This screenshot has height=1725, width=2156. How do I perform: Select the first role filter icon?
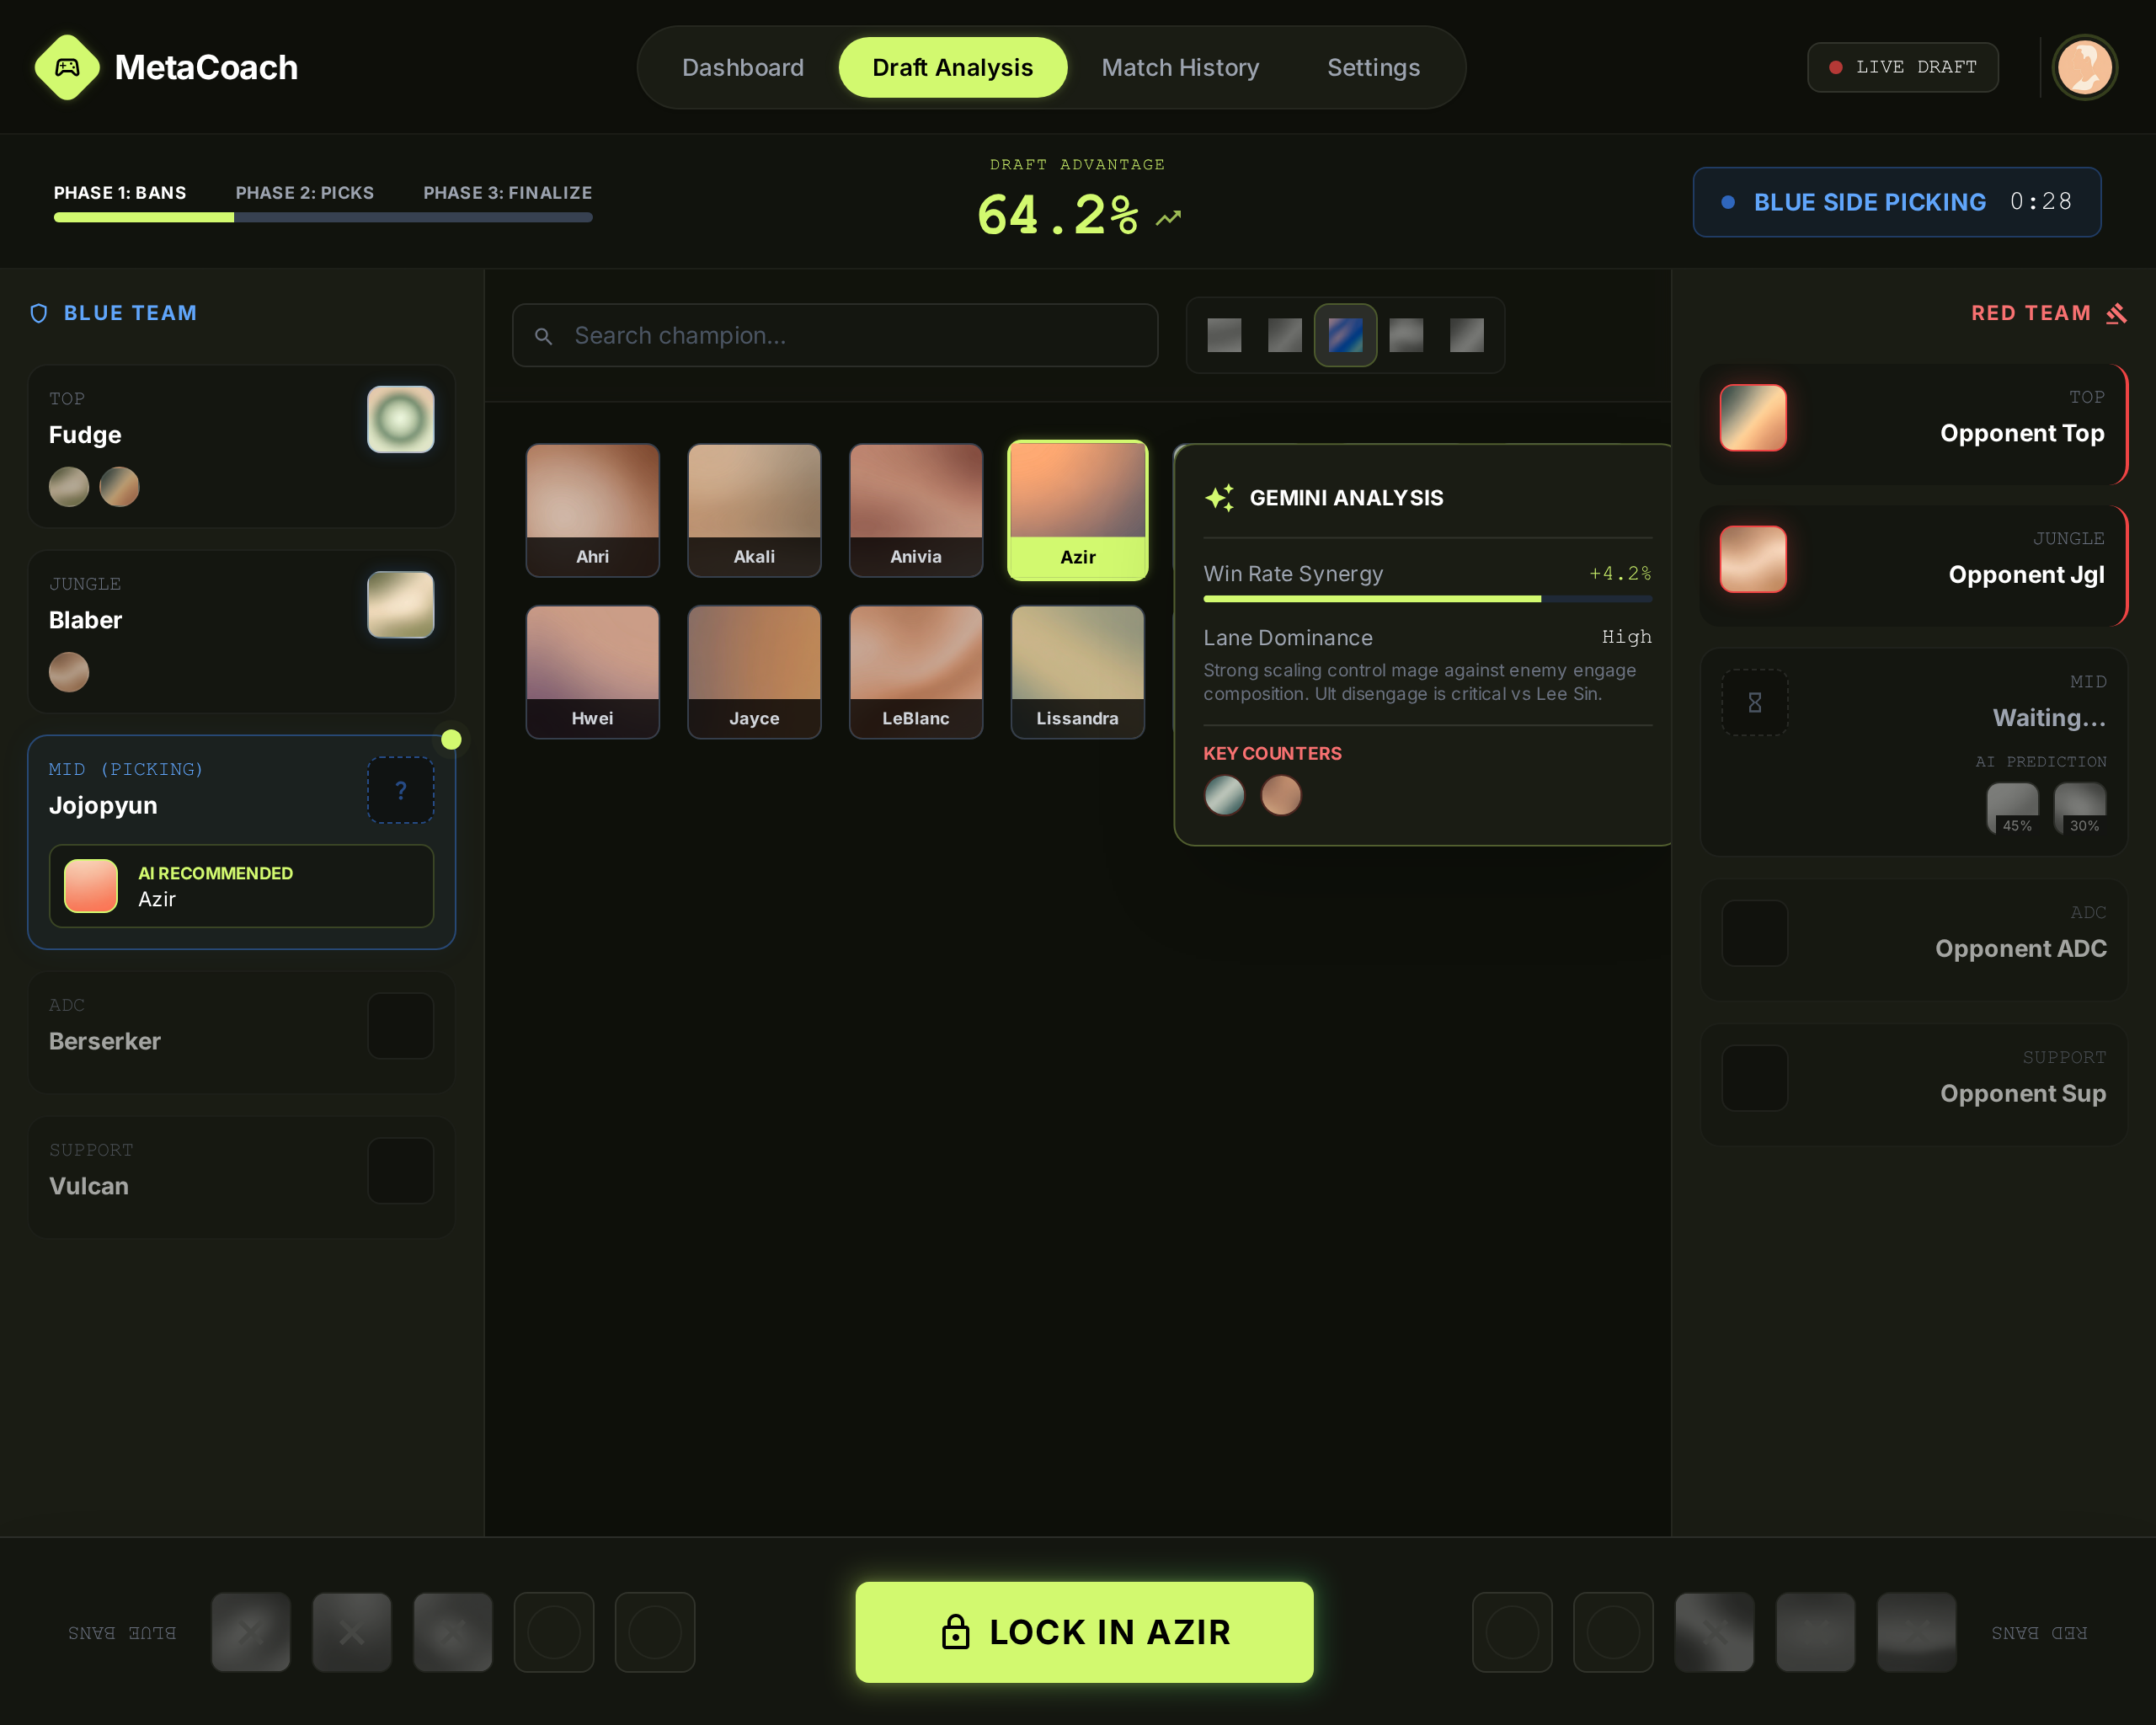click(x=1224, y=335)
